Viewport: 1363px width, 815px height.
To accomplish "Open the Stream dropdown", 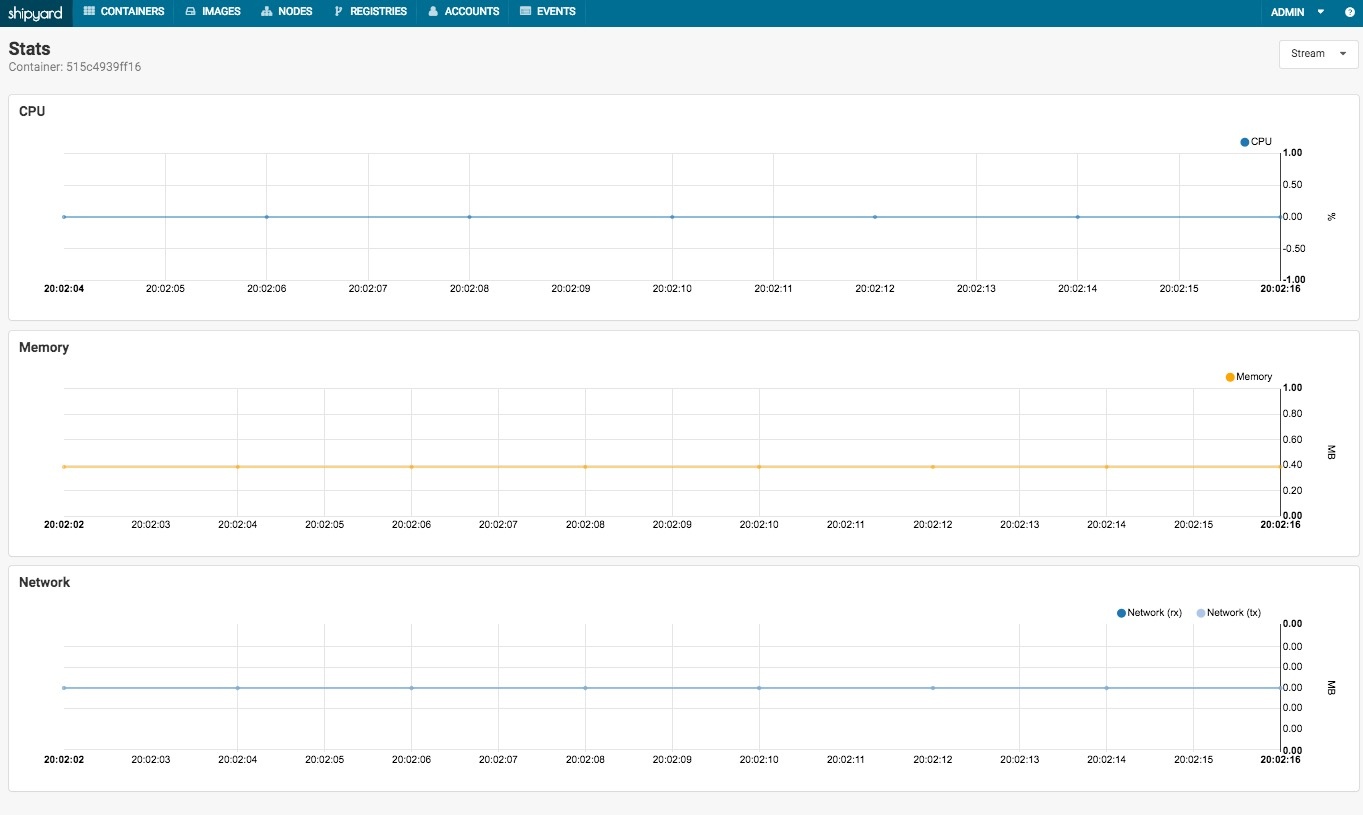I will pyautogui.click(x=1318, y=54).
